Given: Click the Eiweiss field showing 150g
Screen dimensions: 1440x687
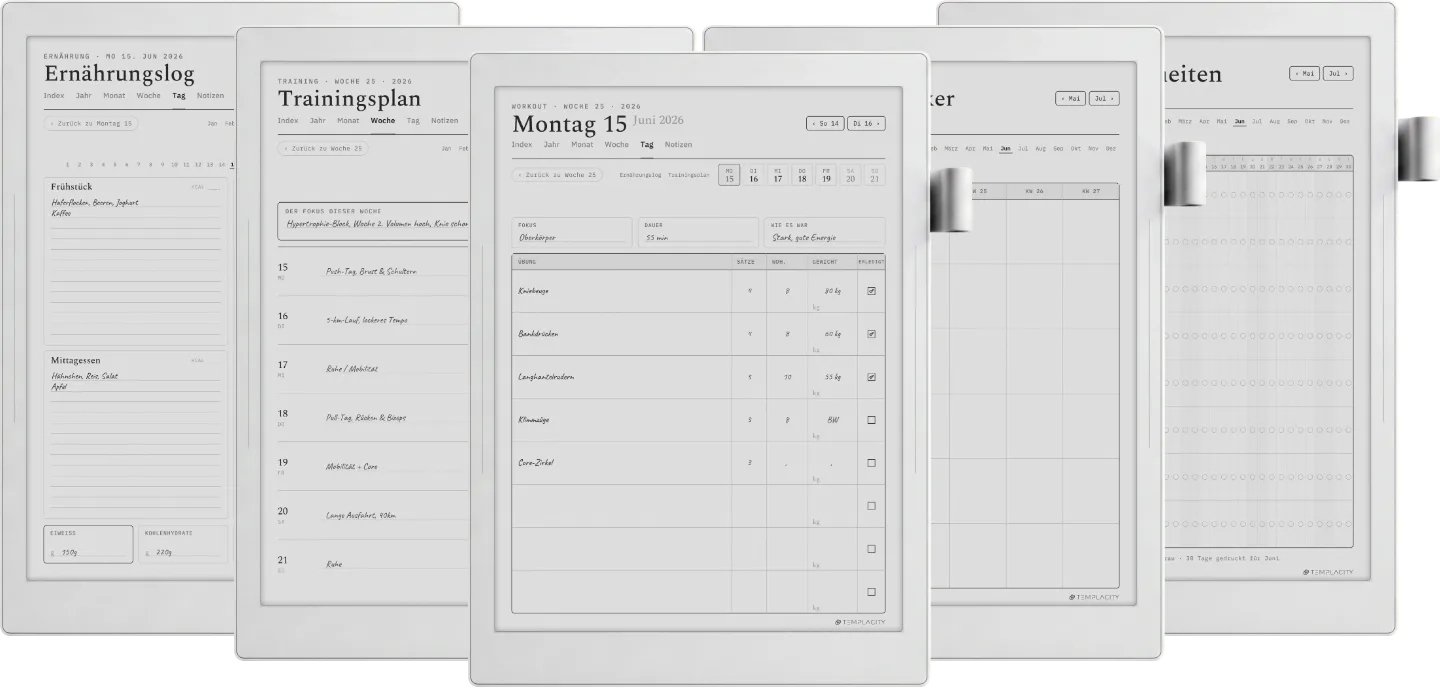Looking at the screenshot, I should (x=88, y=544).
